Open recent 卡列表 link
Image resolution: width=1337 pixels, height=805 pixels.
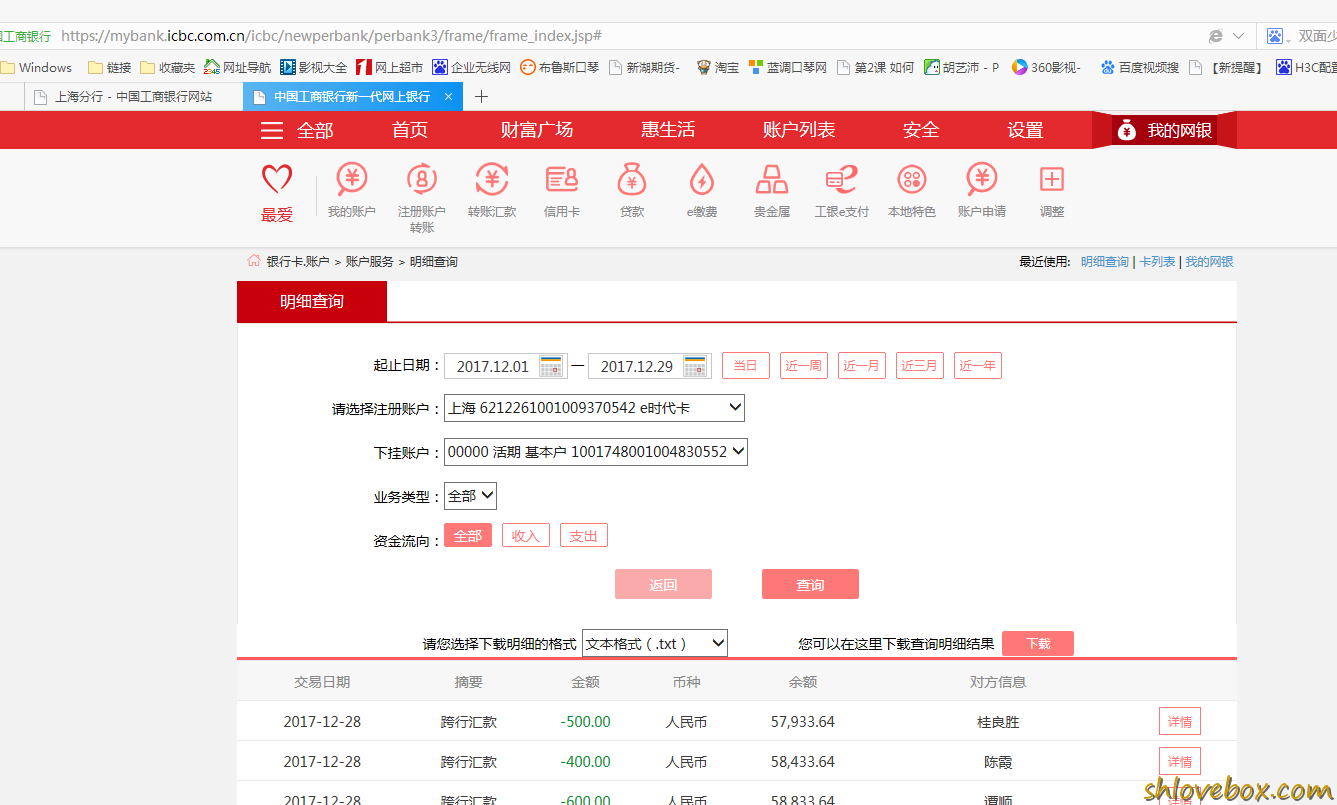point(1157,262)
